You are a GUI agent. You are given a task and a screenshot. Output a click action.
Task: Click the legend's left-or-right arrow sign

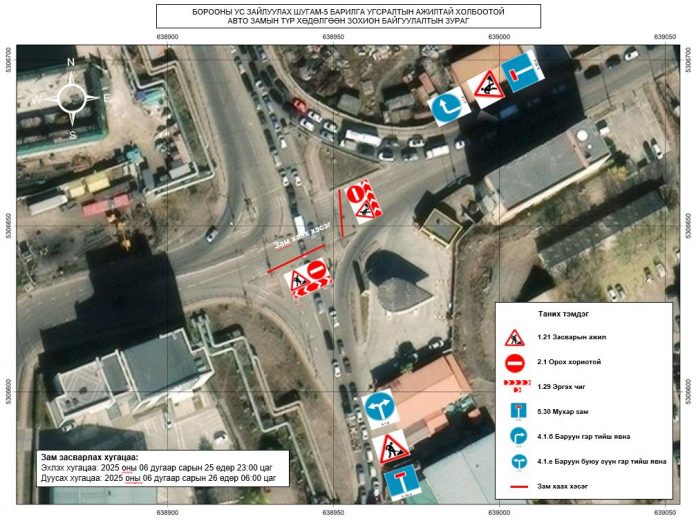pyautogui.click(x=516, y=462)
